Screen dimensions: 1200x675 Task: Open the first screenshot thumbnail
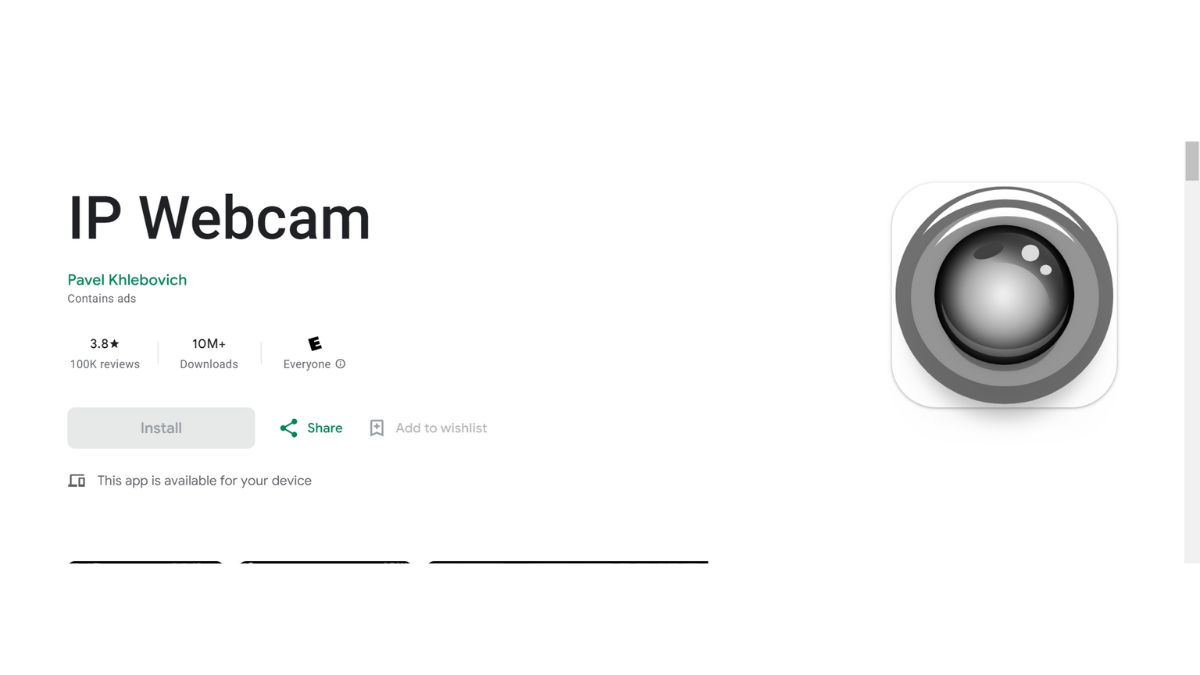146,562
